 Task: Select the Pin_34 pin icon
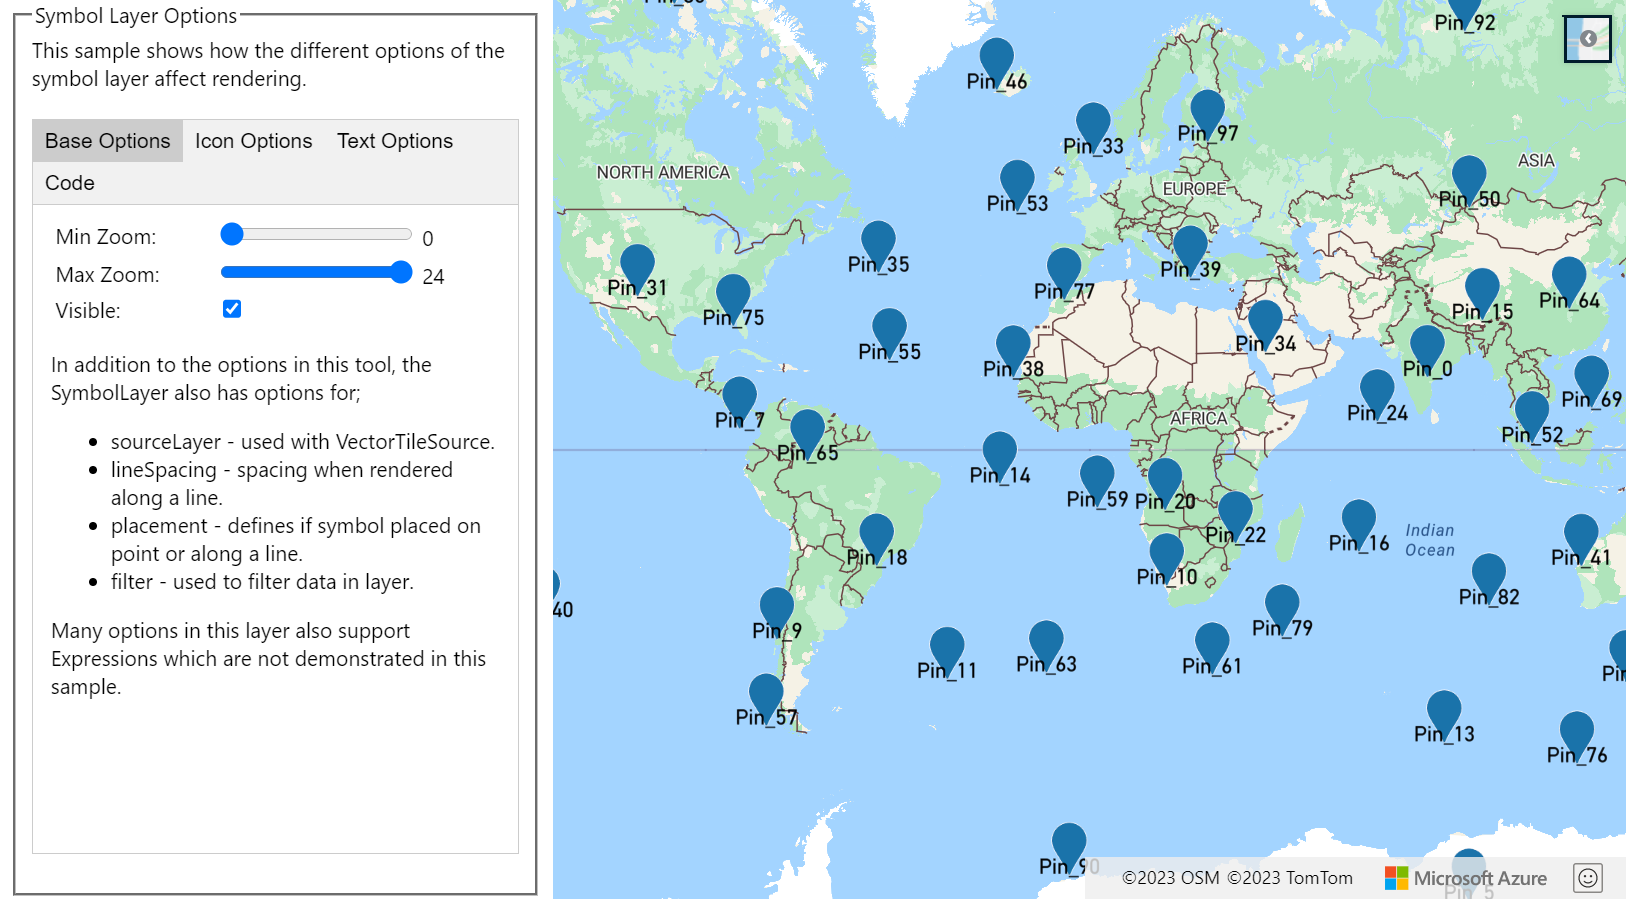click(x=1265, y=322)
